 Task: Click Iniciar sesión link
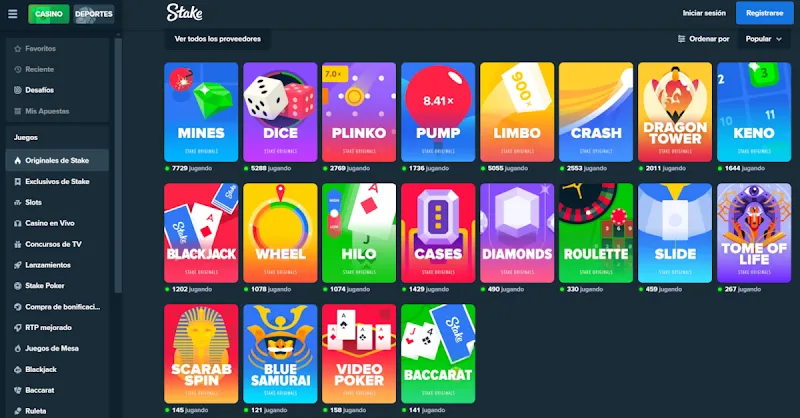[x=704, y=13]
